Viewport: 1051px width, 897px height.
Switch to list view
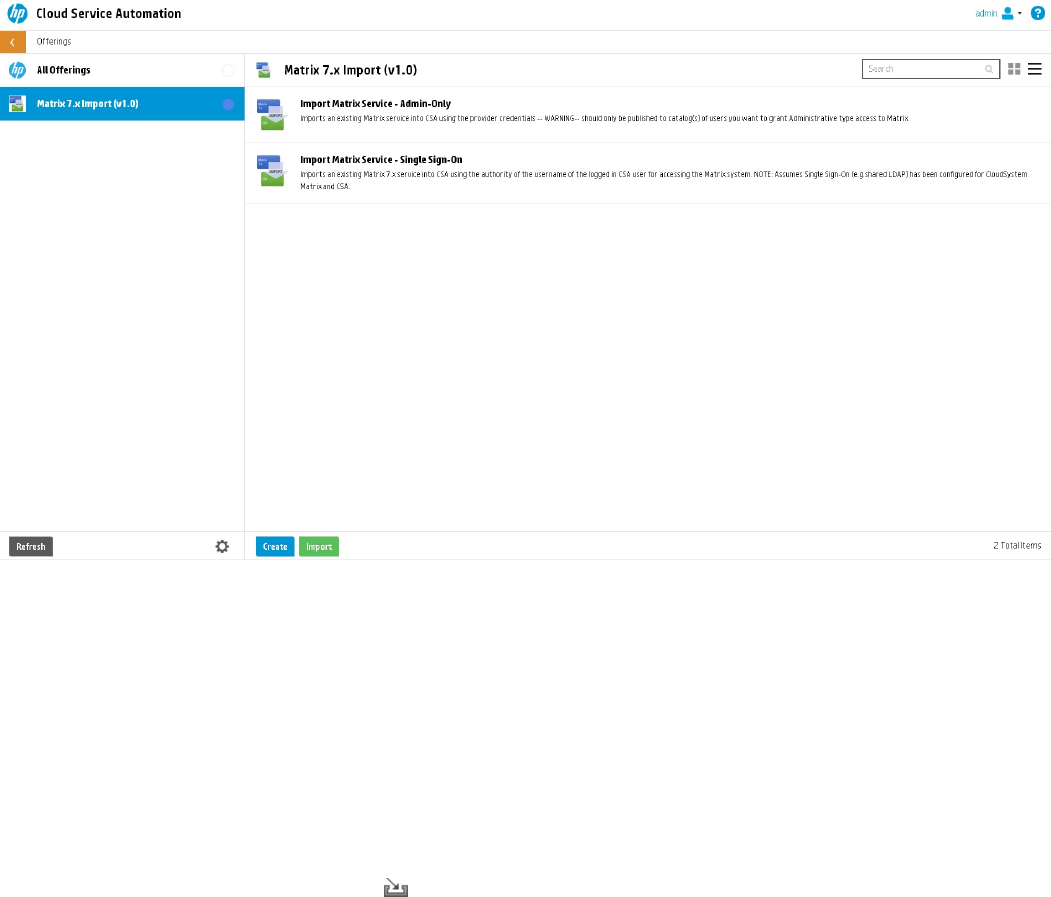coord(1034,69)
